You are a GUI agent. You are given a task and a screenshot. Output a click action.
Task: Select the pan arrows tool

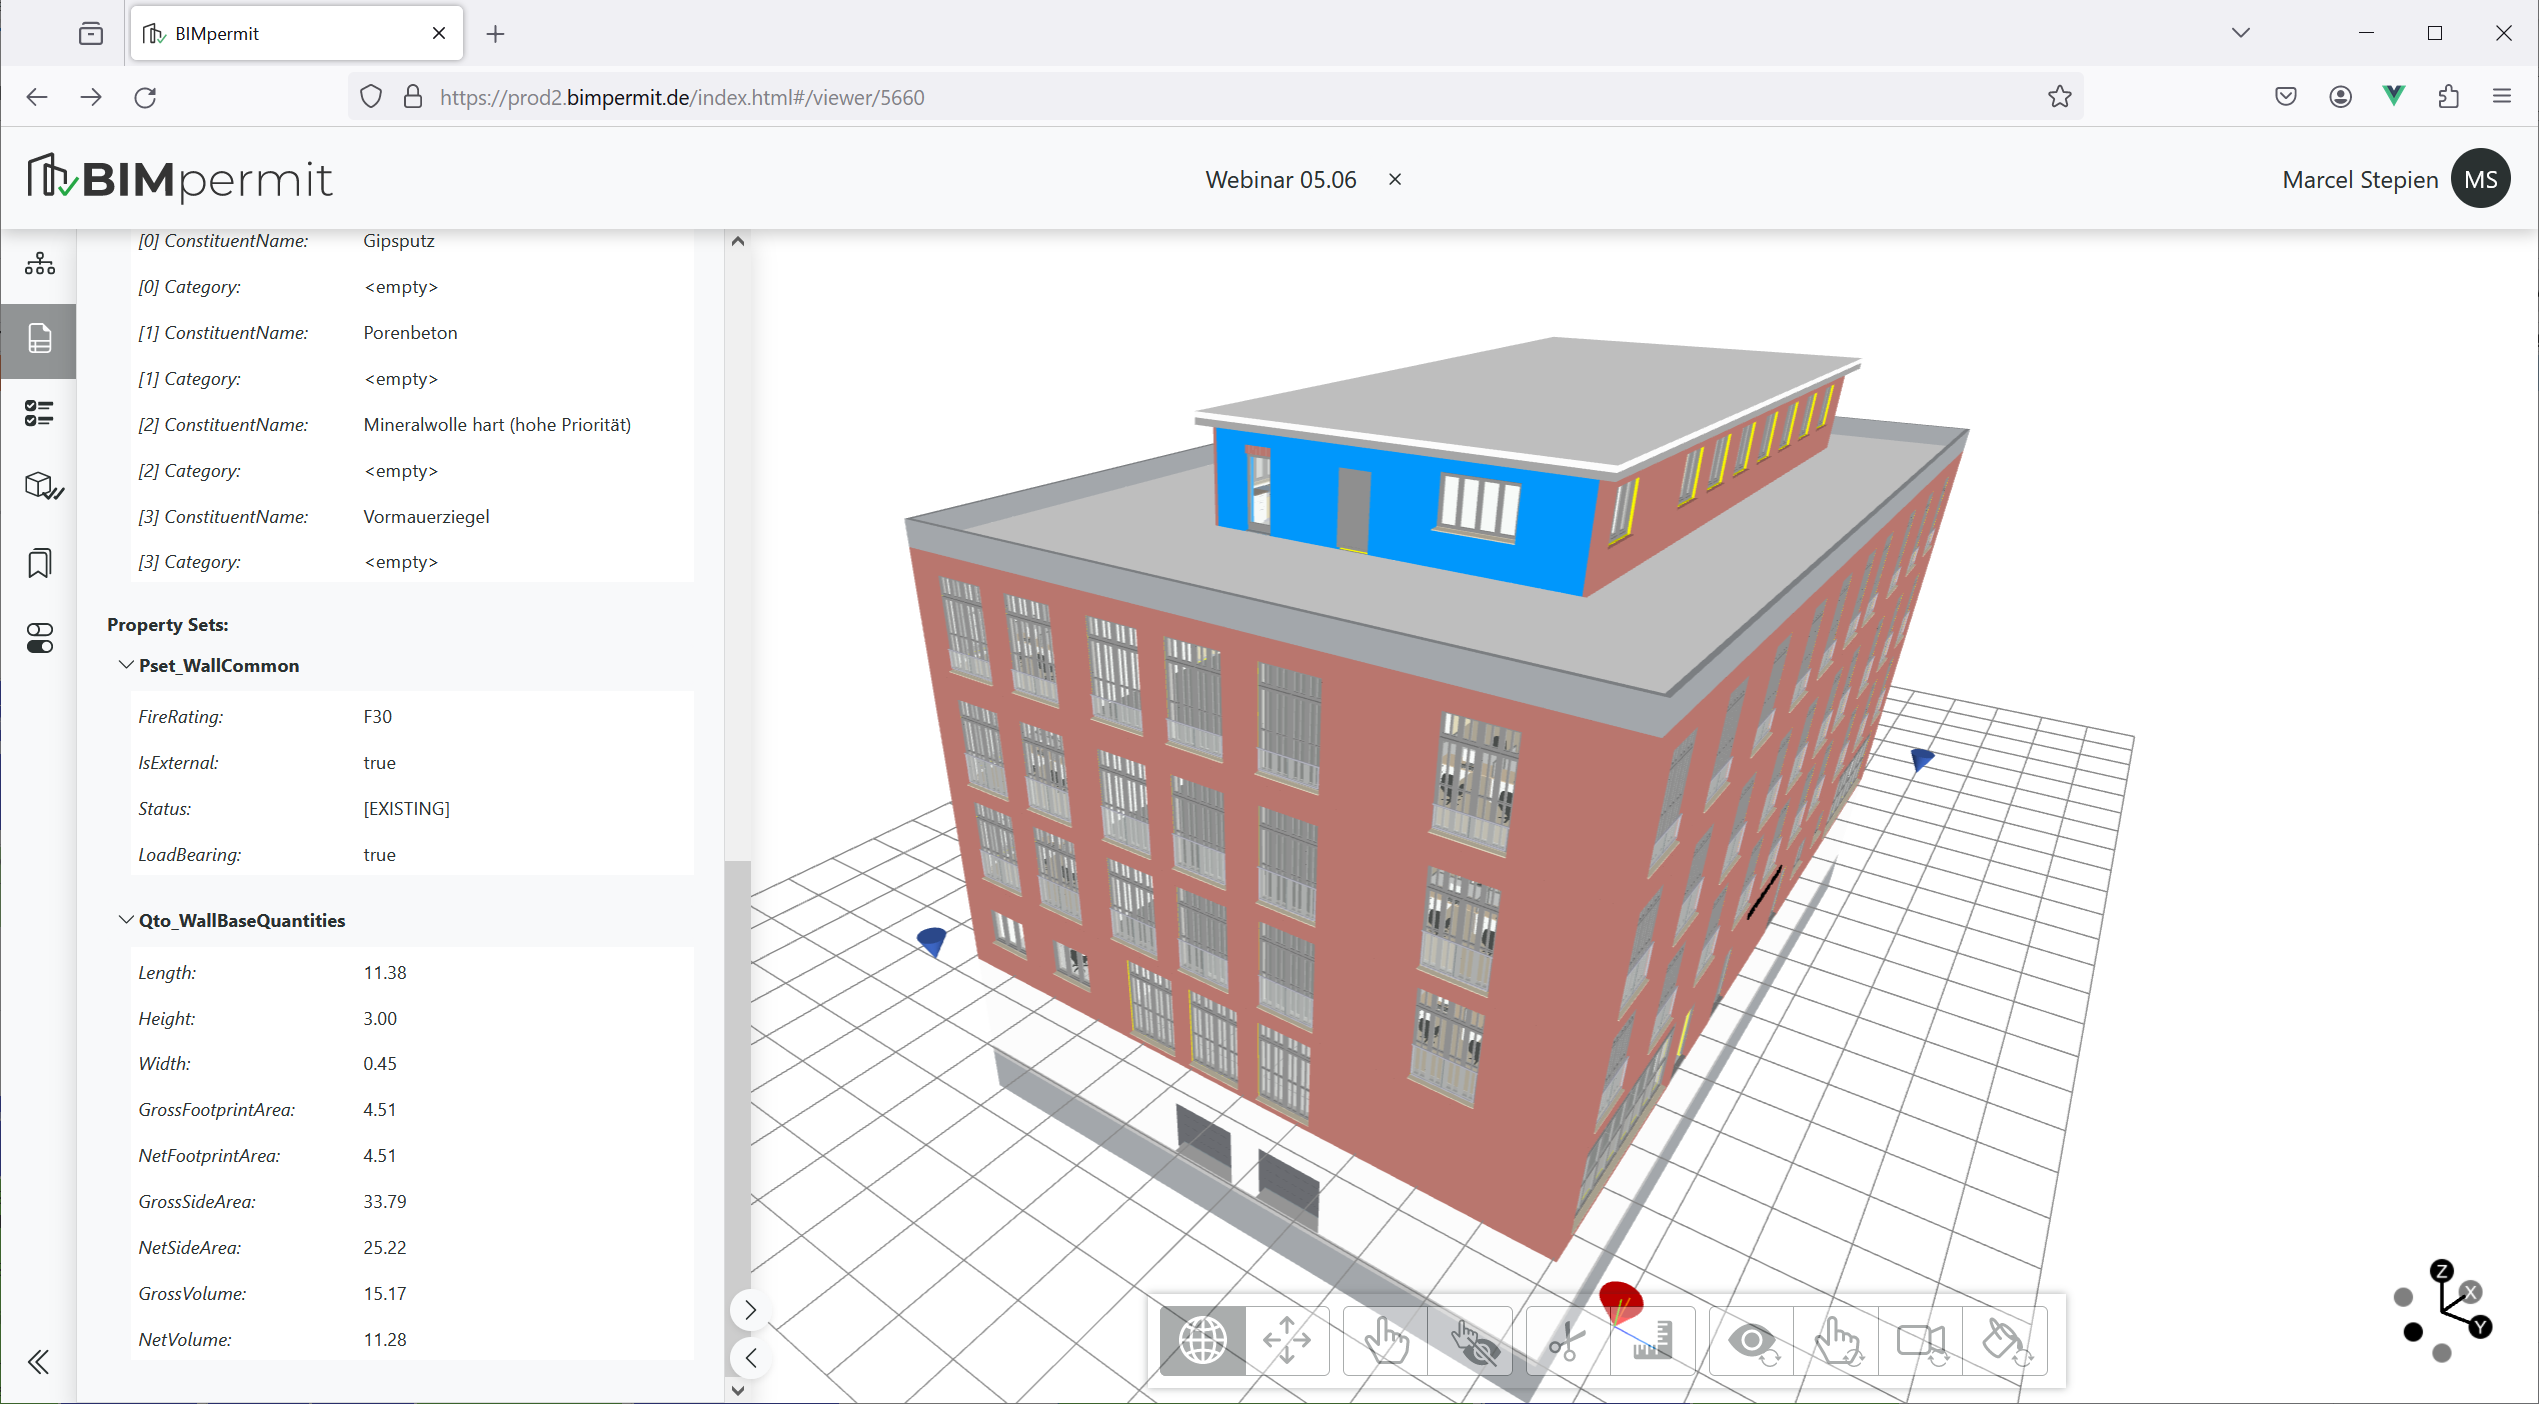[x=1287, y=1340]
